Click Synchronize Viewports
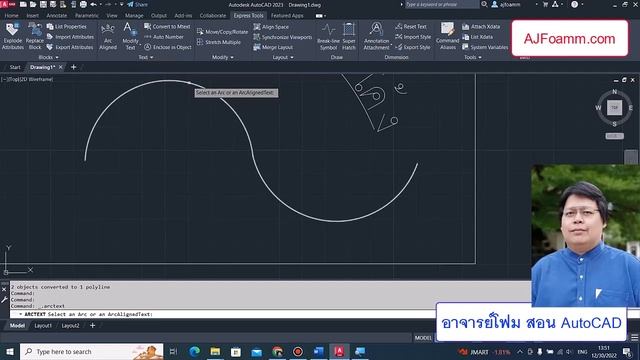 (x=282, y=37)
